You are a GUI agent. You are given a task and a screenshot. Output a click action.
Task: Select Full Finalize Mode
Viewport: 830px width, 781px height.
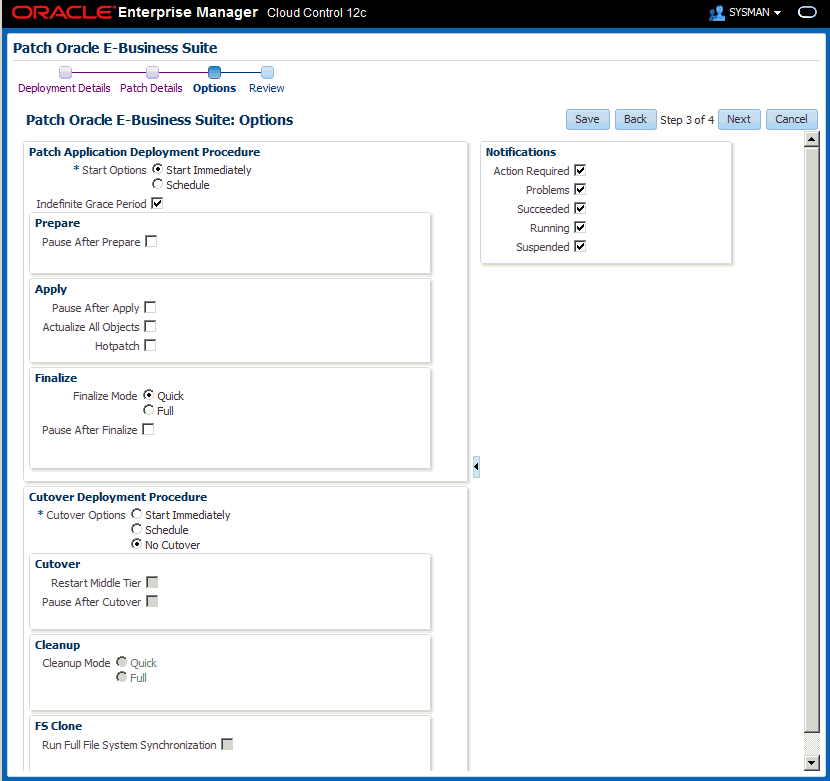coord(149,410)
